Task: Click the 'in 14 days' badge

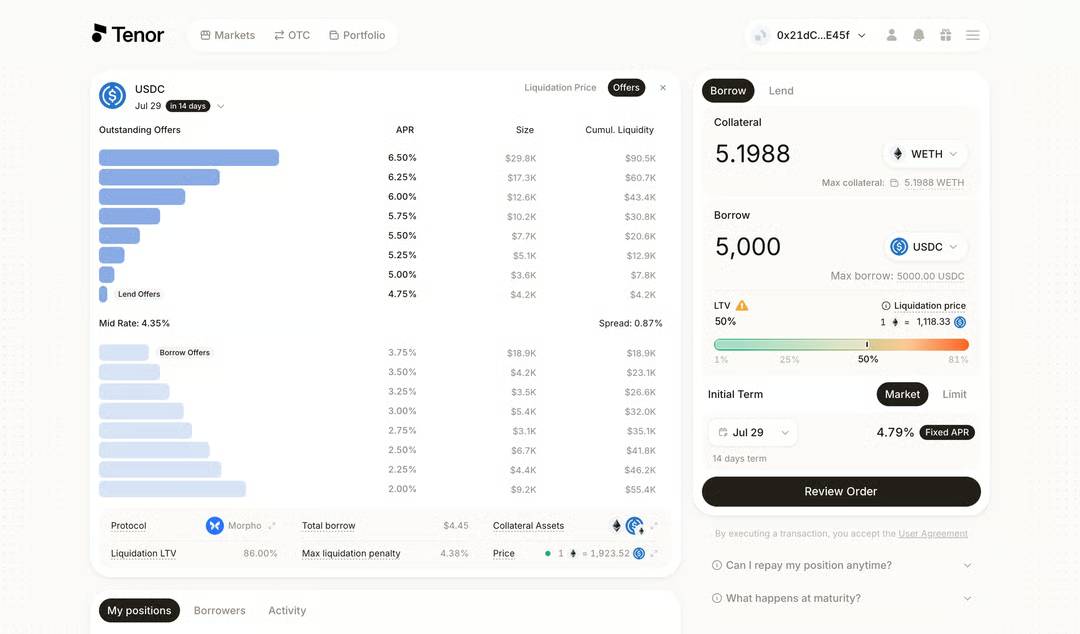Action: point(187,106)
